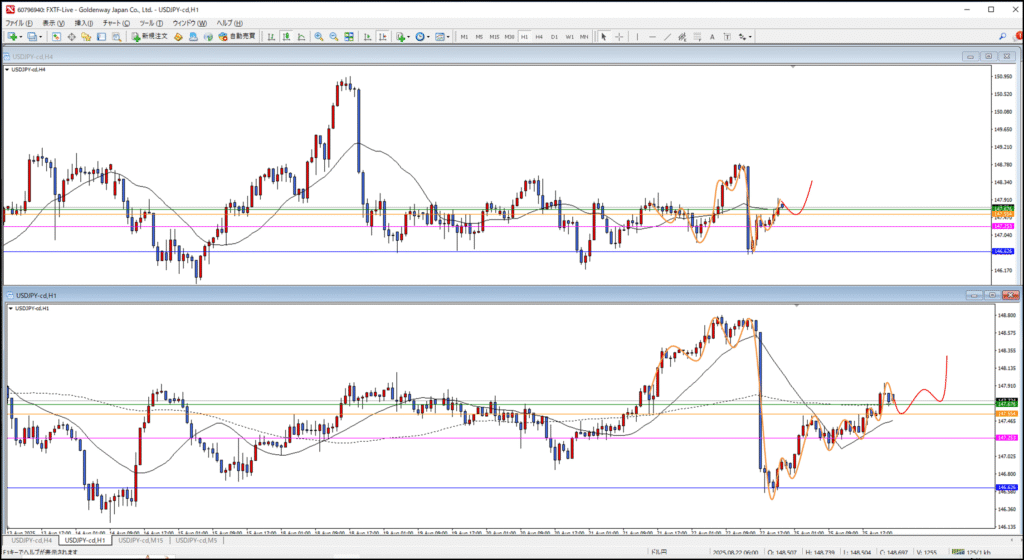
Task: Toggle the Terminal panel icon
Action: (x=101, y=37)
